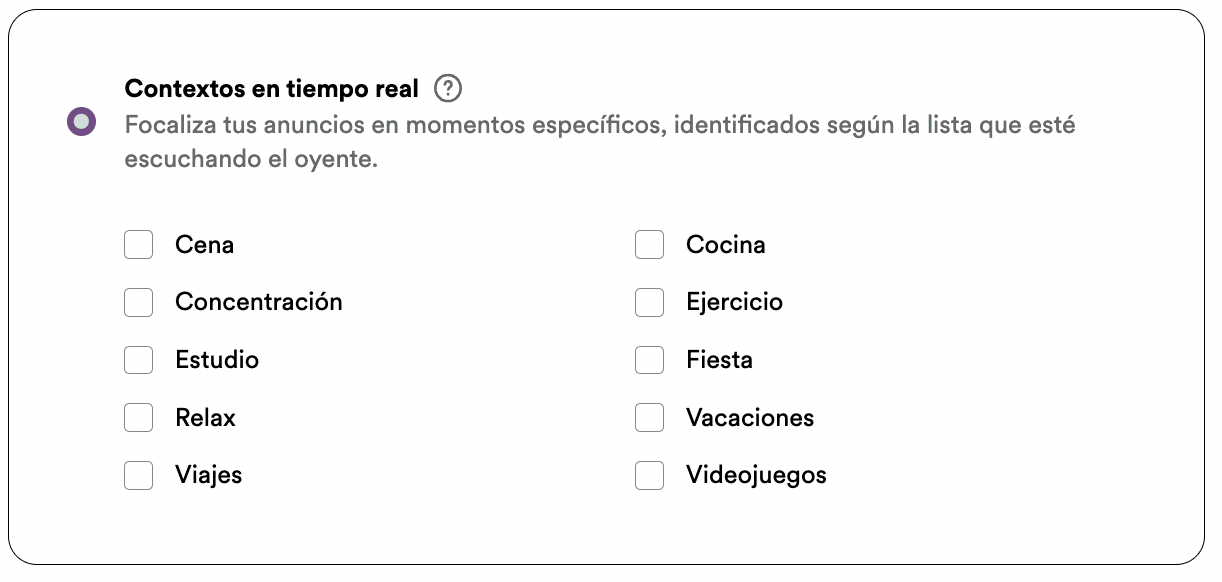Check the Estudio checkbox

[138, 360]
